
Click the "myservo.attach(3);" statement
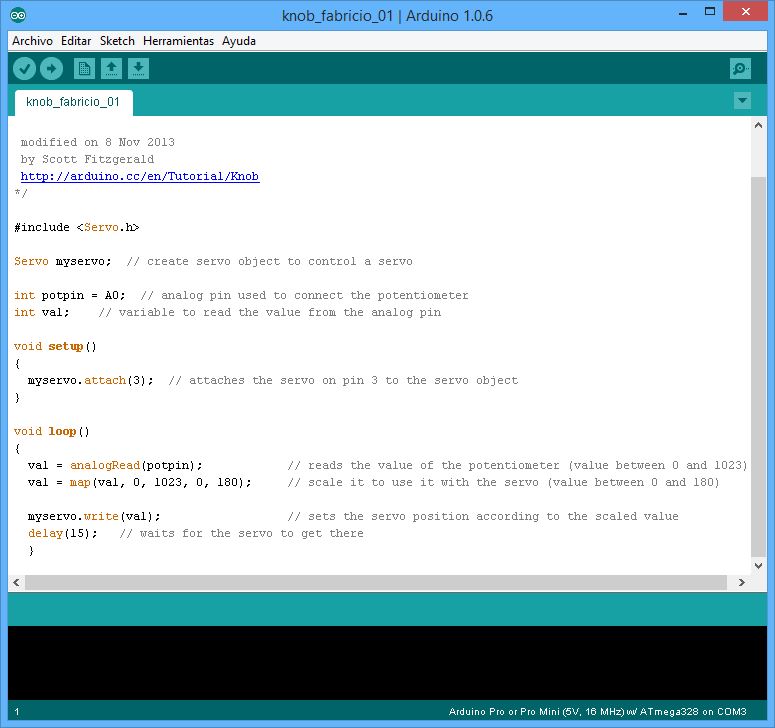coord(91,381)
